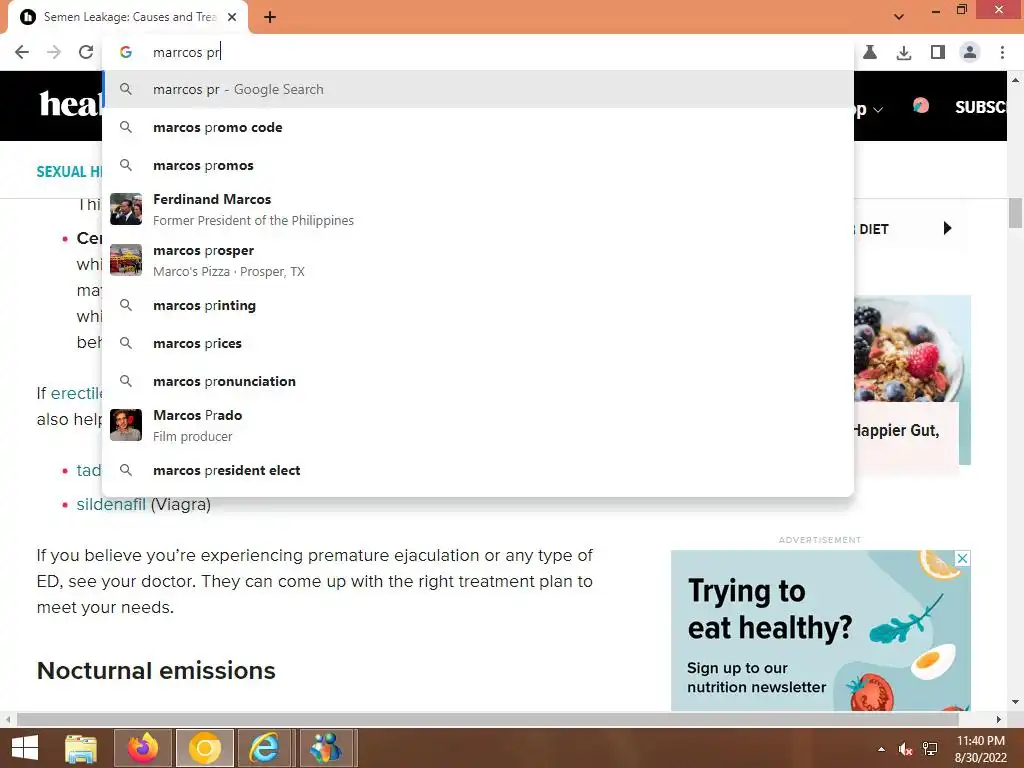Open SEXUAL HEALTH category link

click(x=70, y=172)
